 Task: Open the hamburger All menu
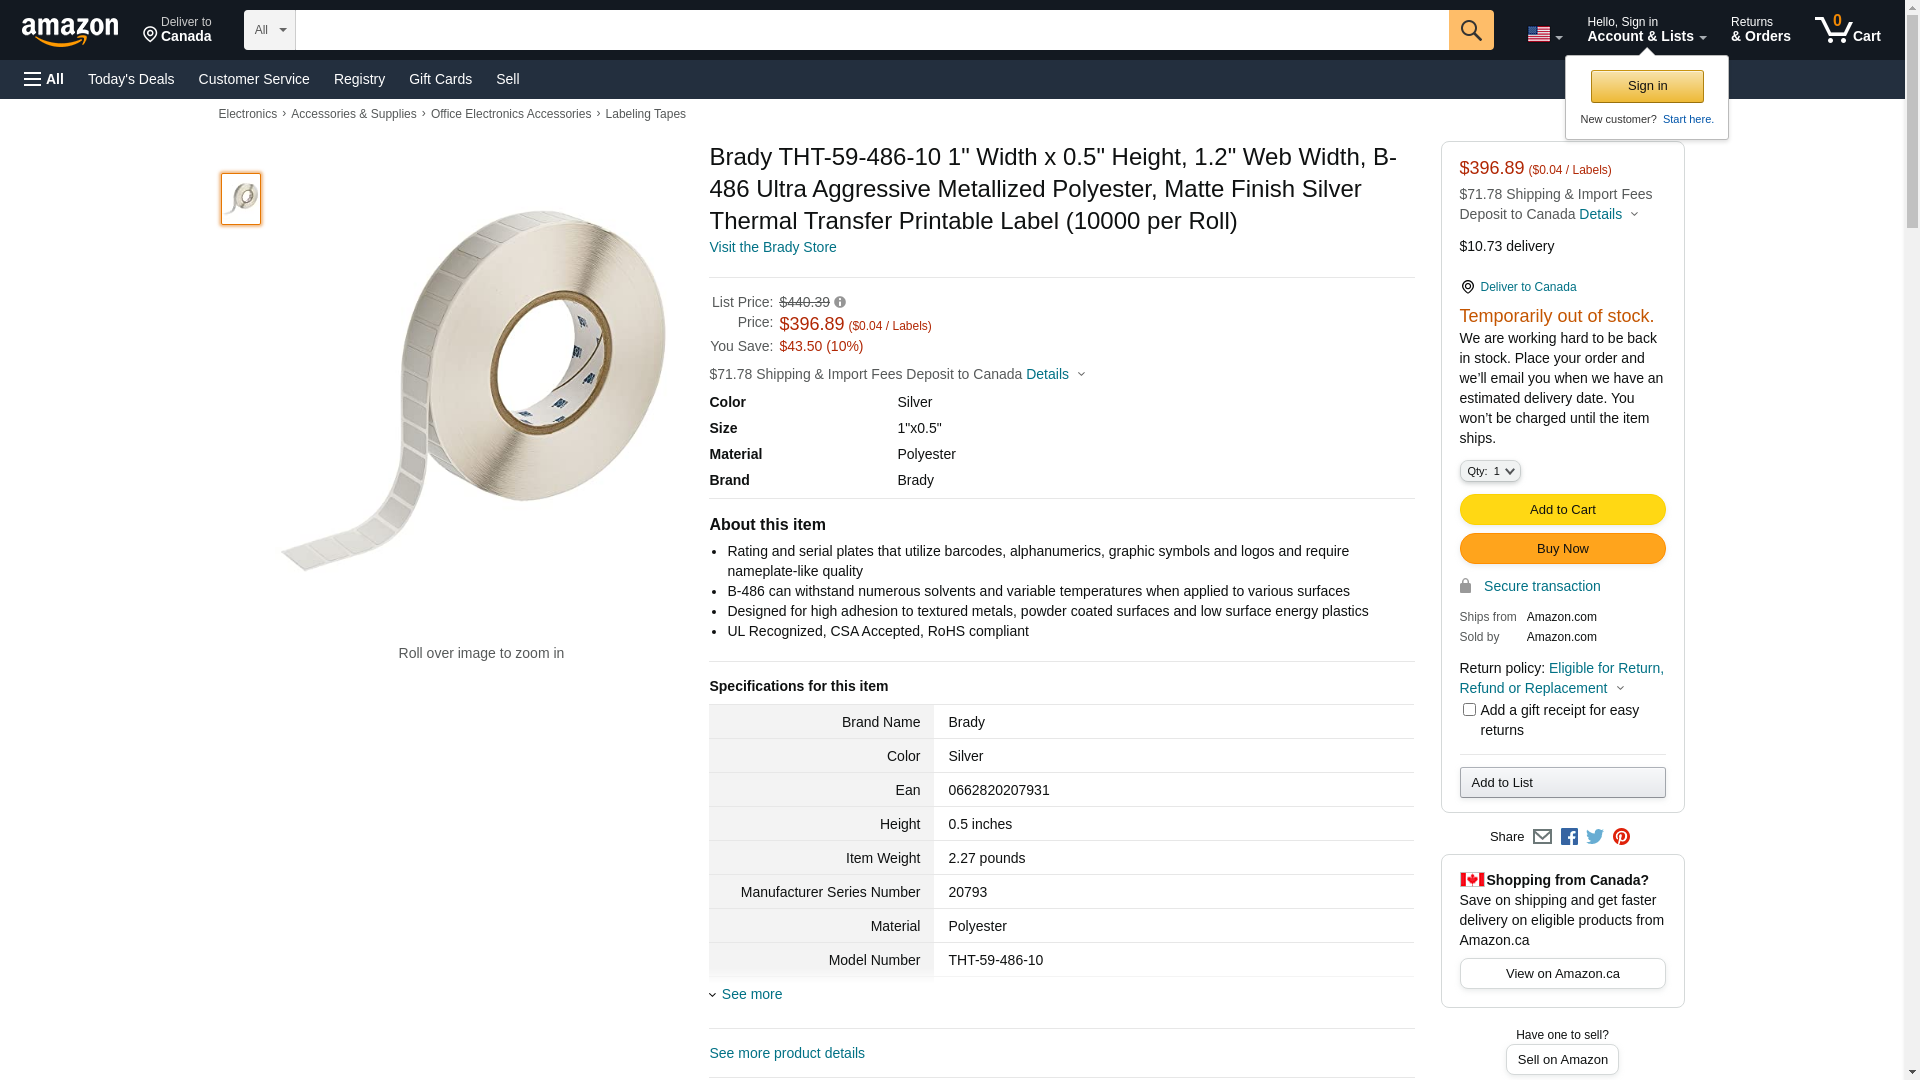point(44,79)
